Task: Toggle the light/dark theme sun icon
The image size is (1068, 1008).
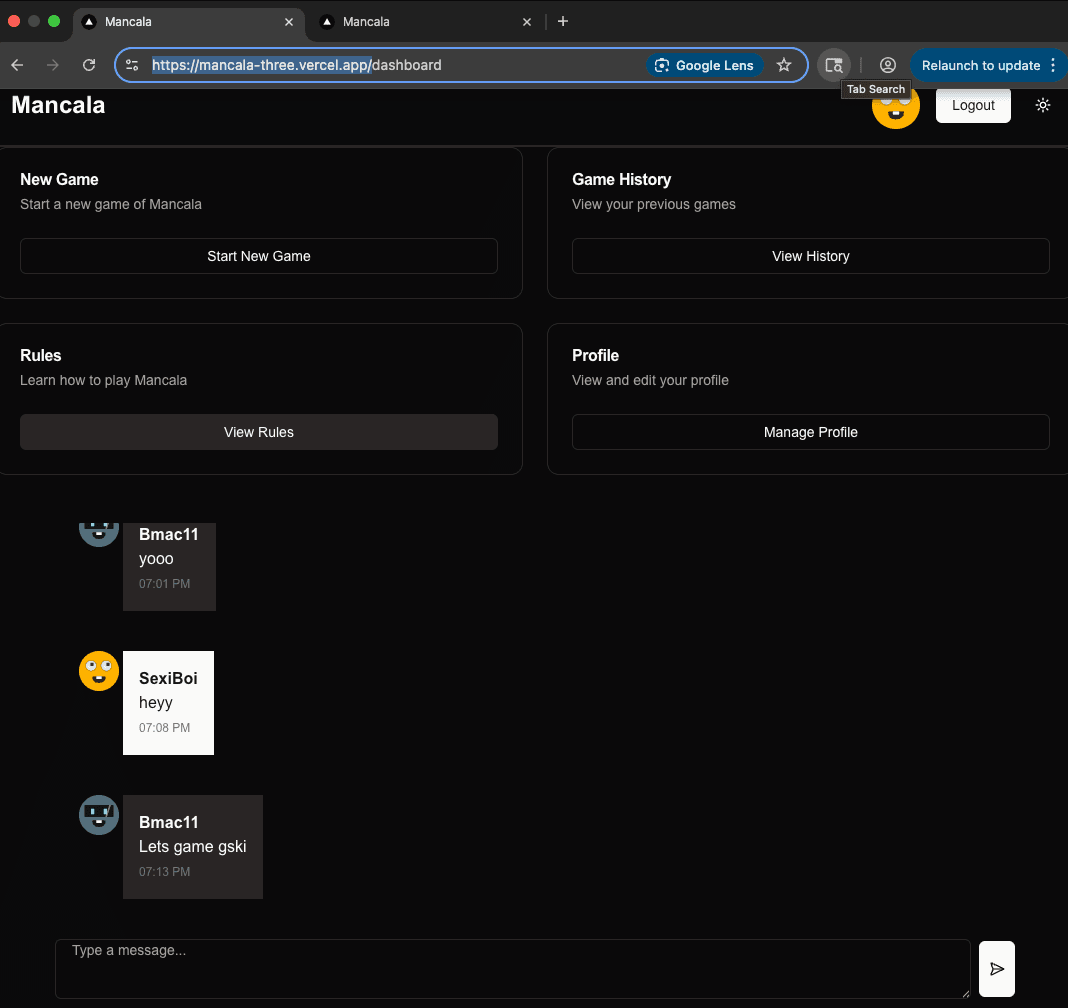Action: (1043, 105)
